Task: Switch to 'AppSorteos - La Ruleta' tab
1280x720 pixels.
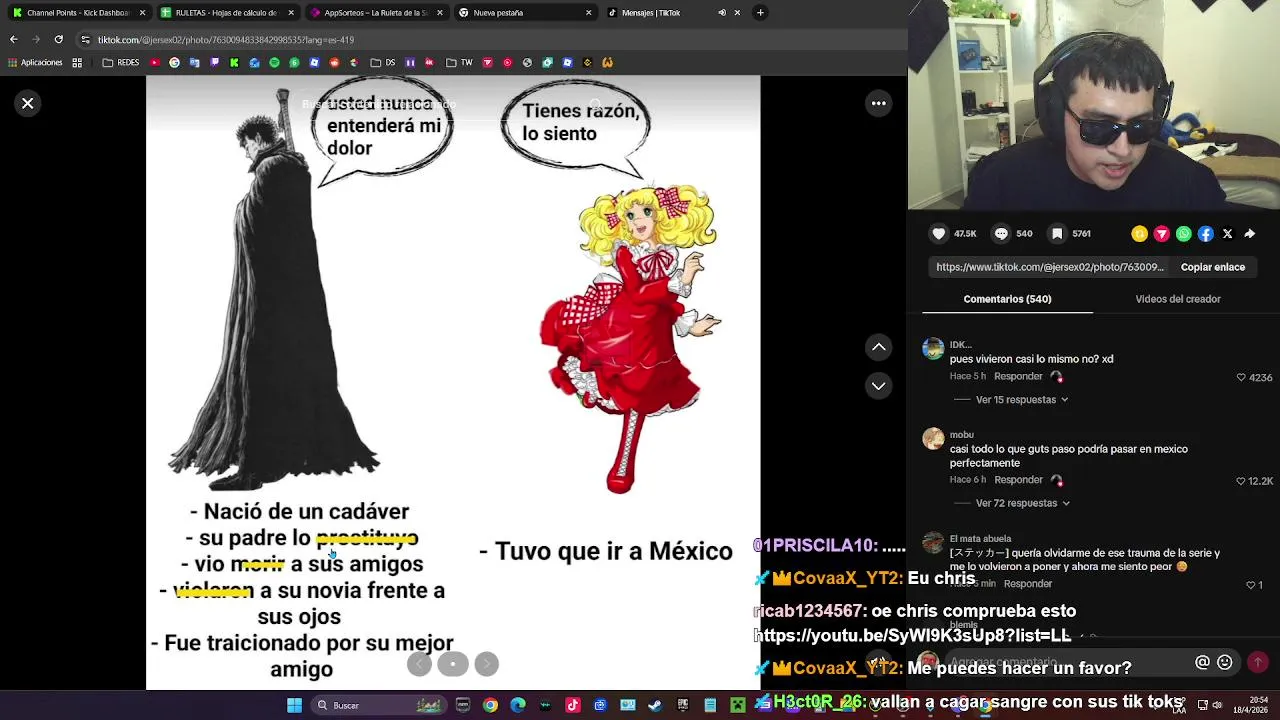Action: (375, 13)
